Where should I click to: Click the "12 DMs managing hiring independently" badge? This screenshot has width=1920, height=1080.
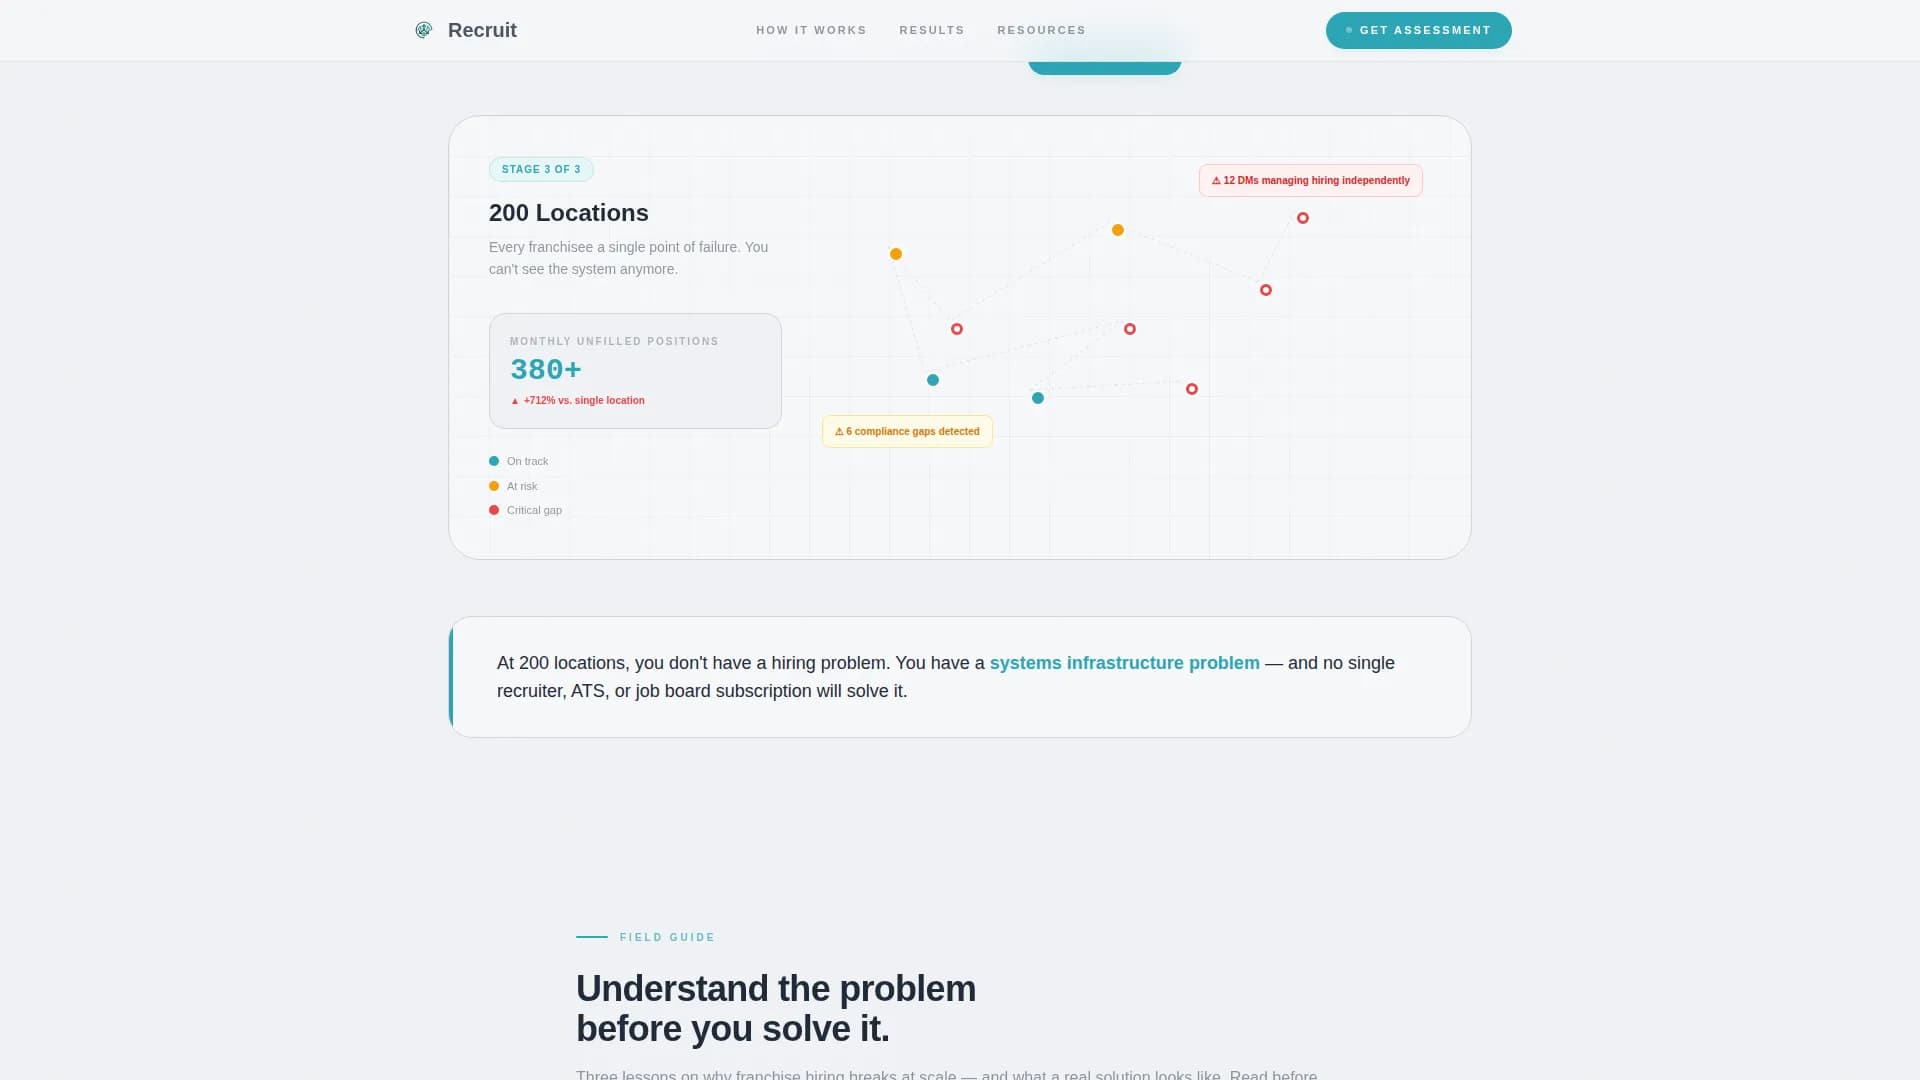click(x=1310, y=180)
